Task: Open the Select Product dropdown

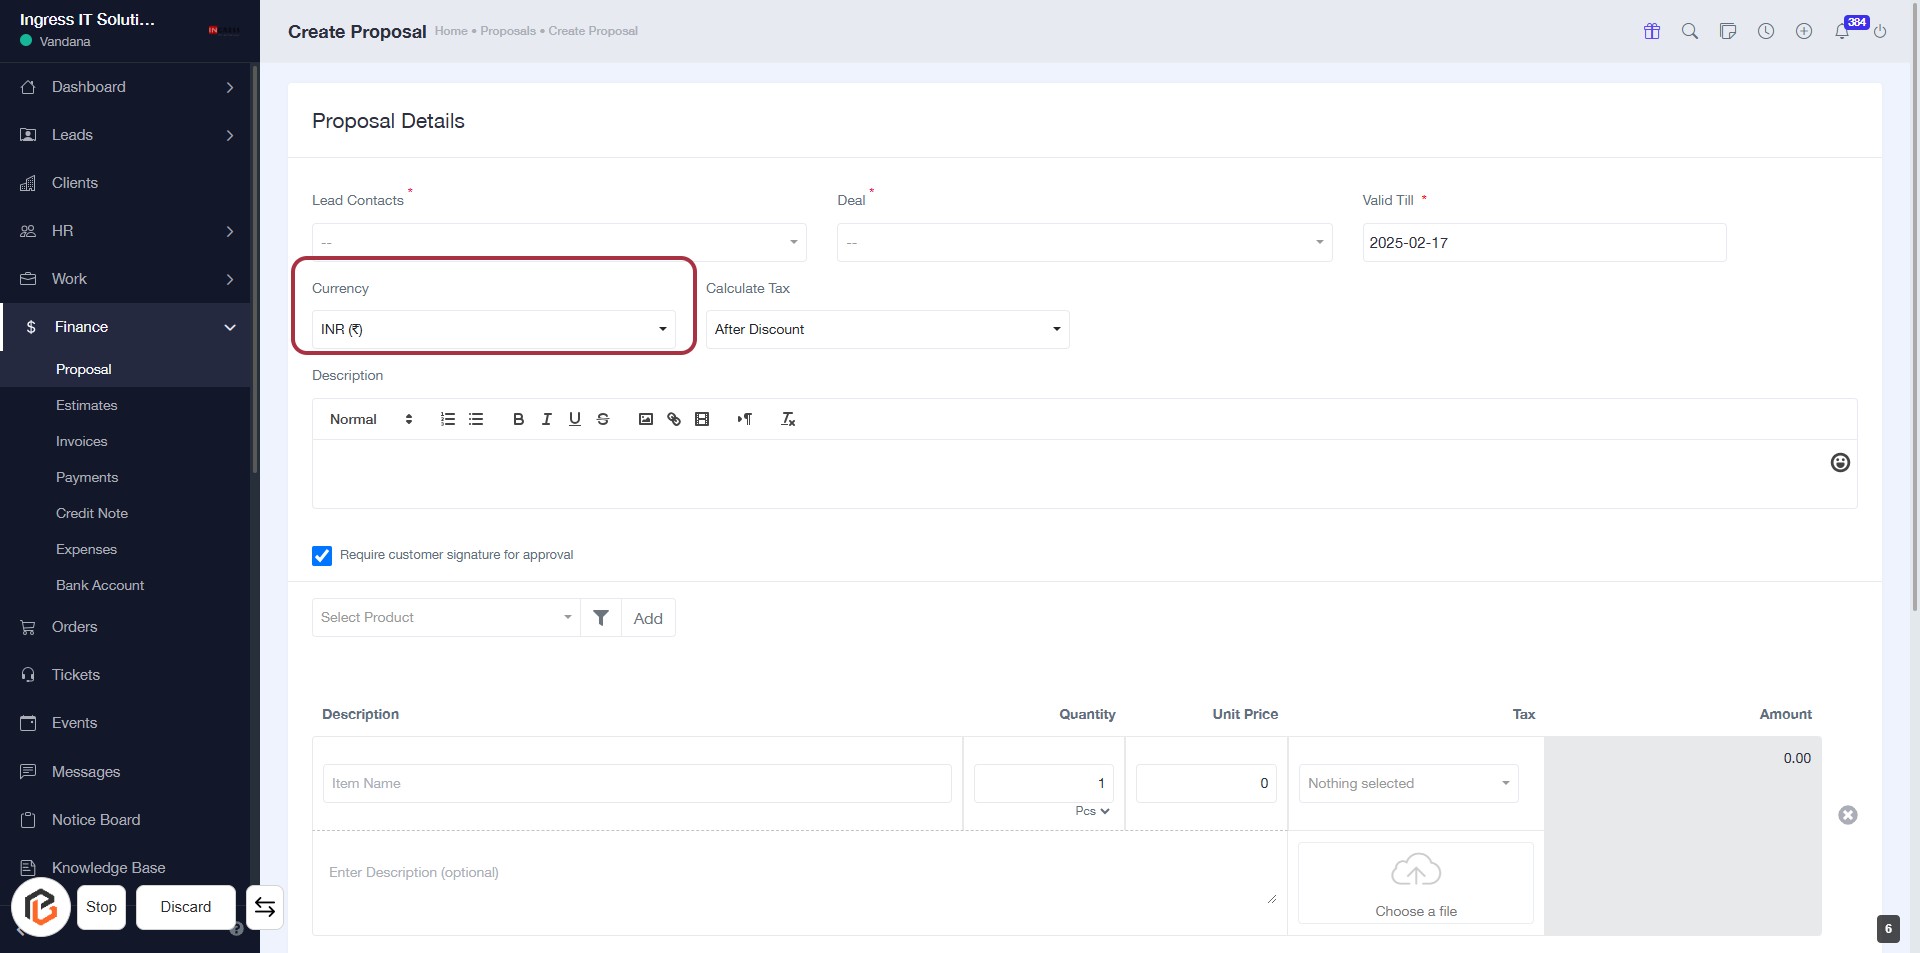Action: 446,618
